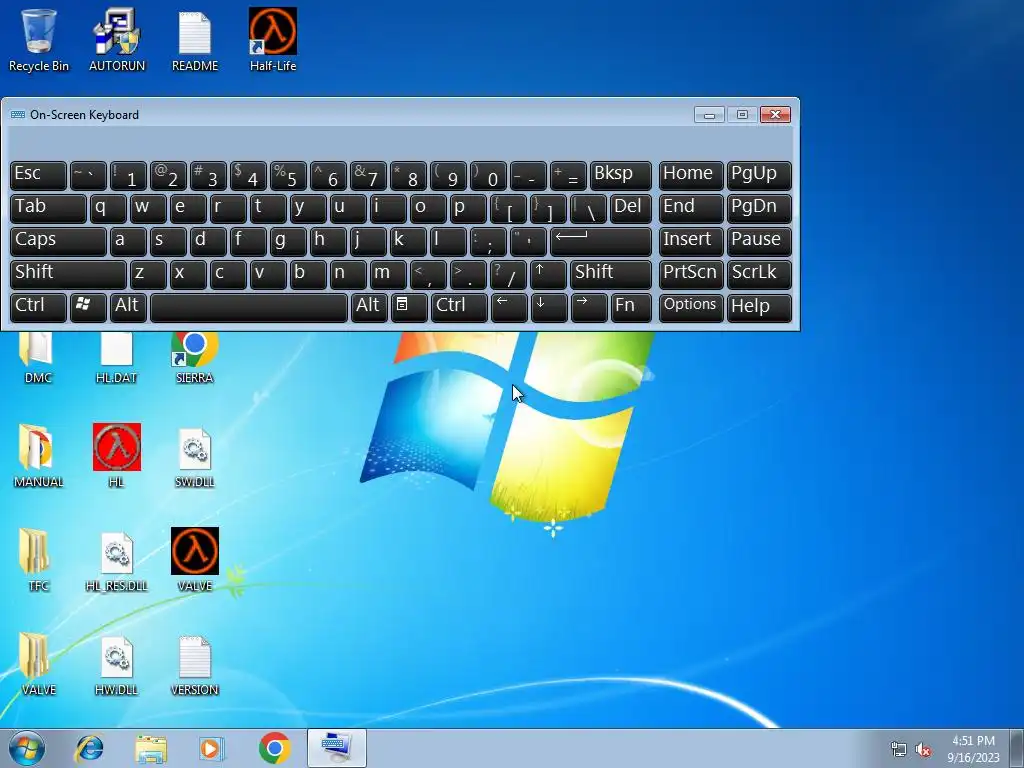Viewport: 1024px width, 768px height.
Task: Click the left arrow key
Action: click(509, 307)
